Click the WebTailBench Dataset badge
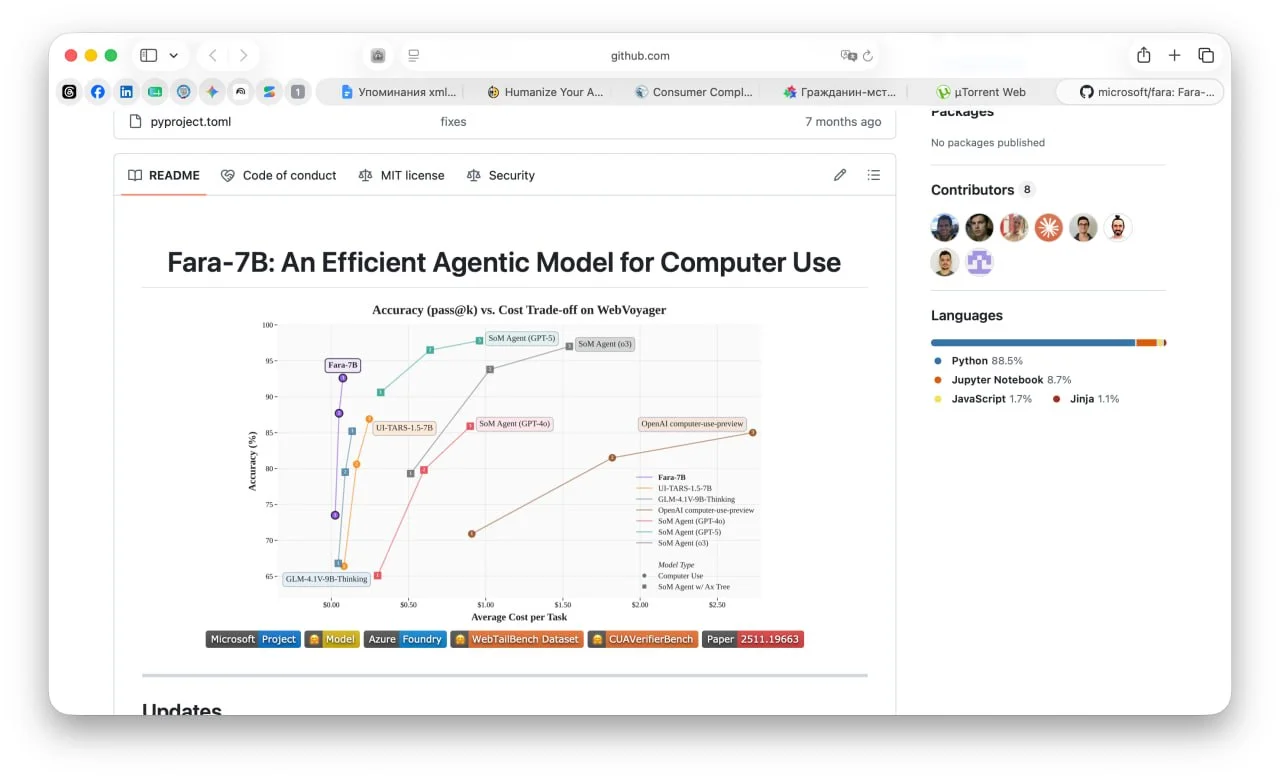1280x779 pixels. click(516, 639)
